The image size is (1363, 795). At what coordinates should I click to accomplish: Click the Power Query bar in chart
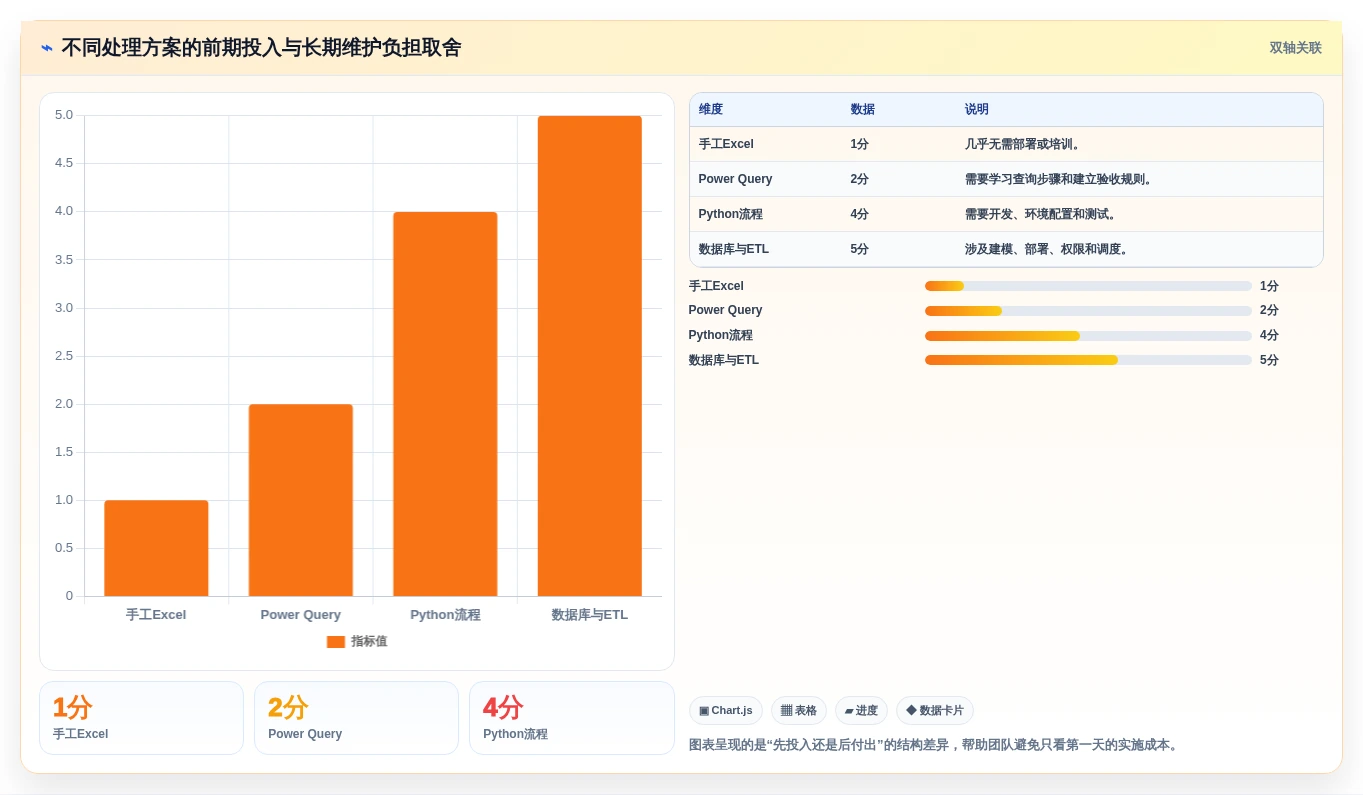tap(301, 500)
